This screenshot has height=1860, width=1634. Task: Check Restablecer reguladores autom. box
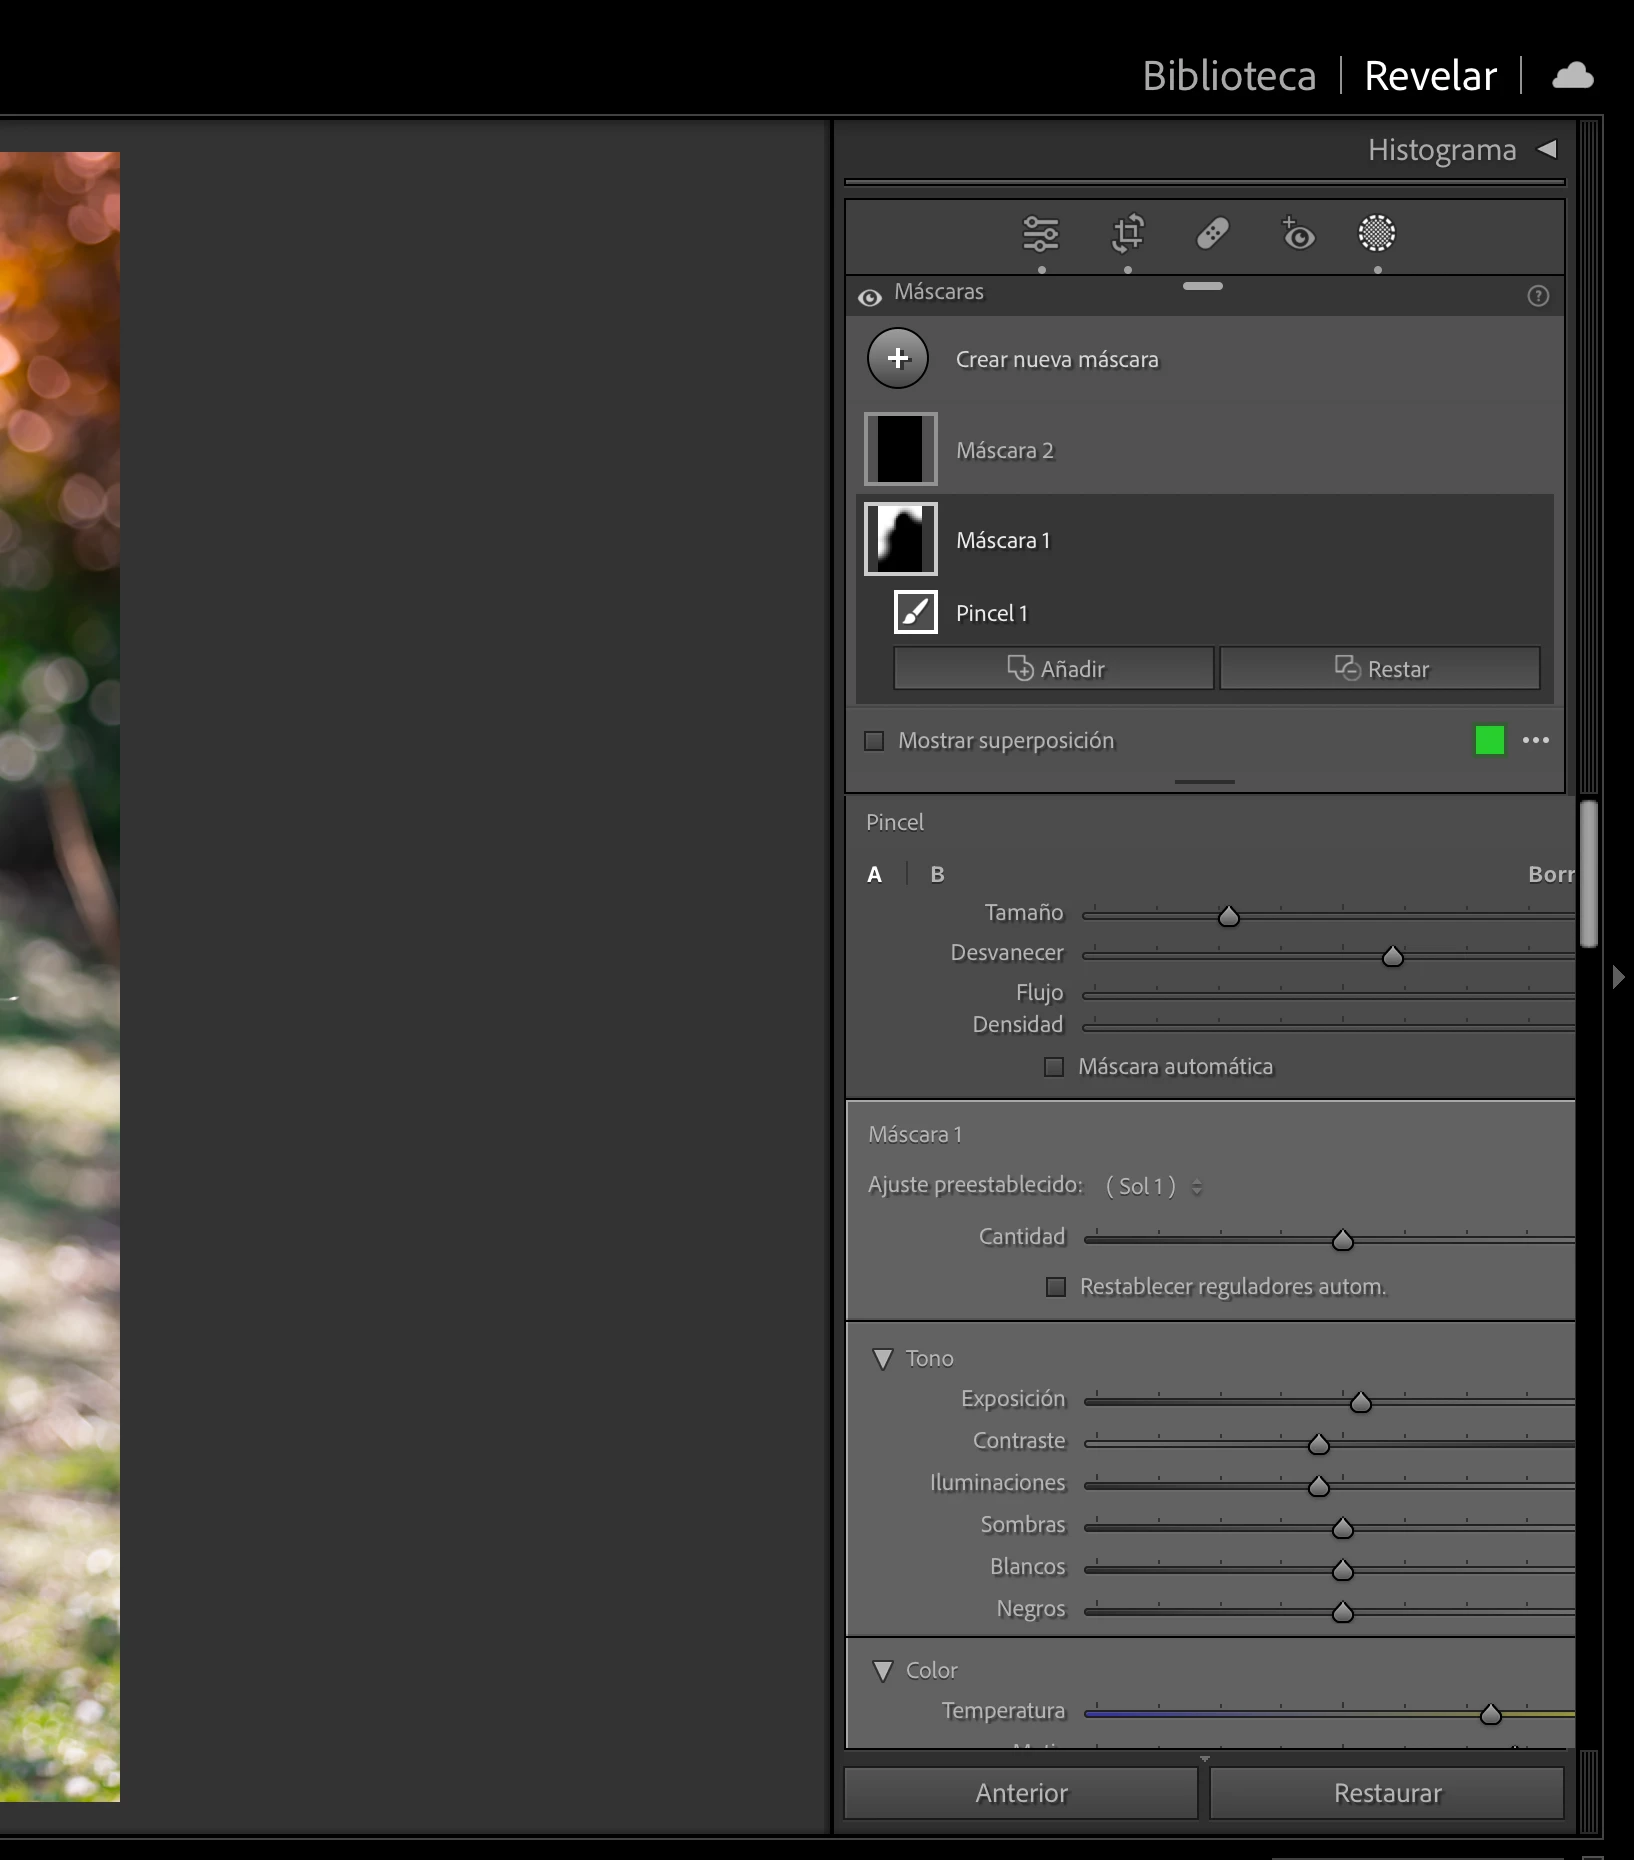tap(1056, 1287)
